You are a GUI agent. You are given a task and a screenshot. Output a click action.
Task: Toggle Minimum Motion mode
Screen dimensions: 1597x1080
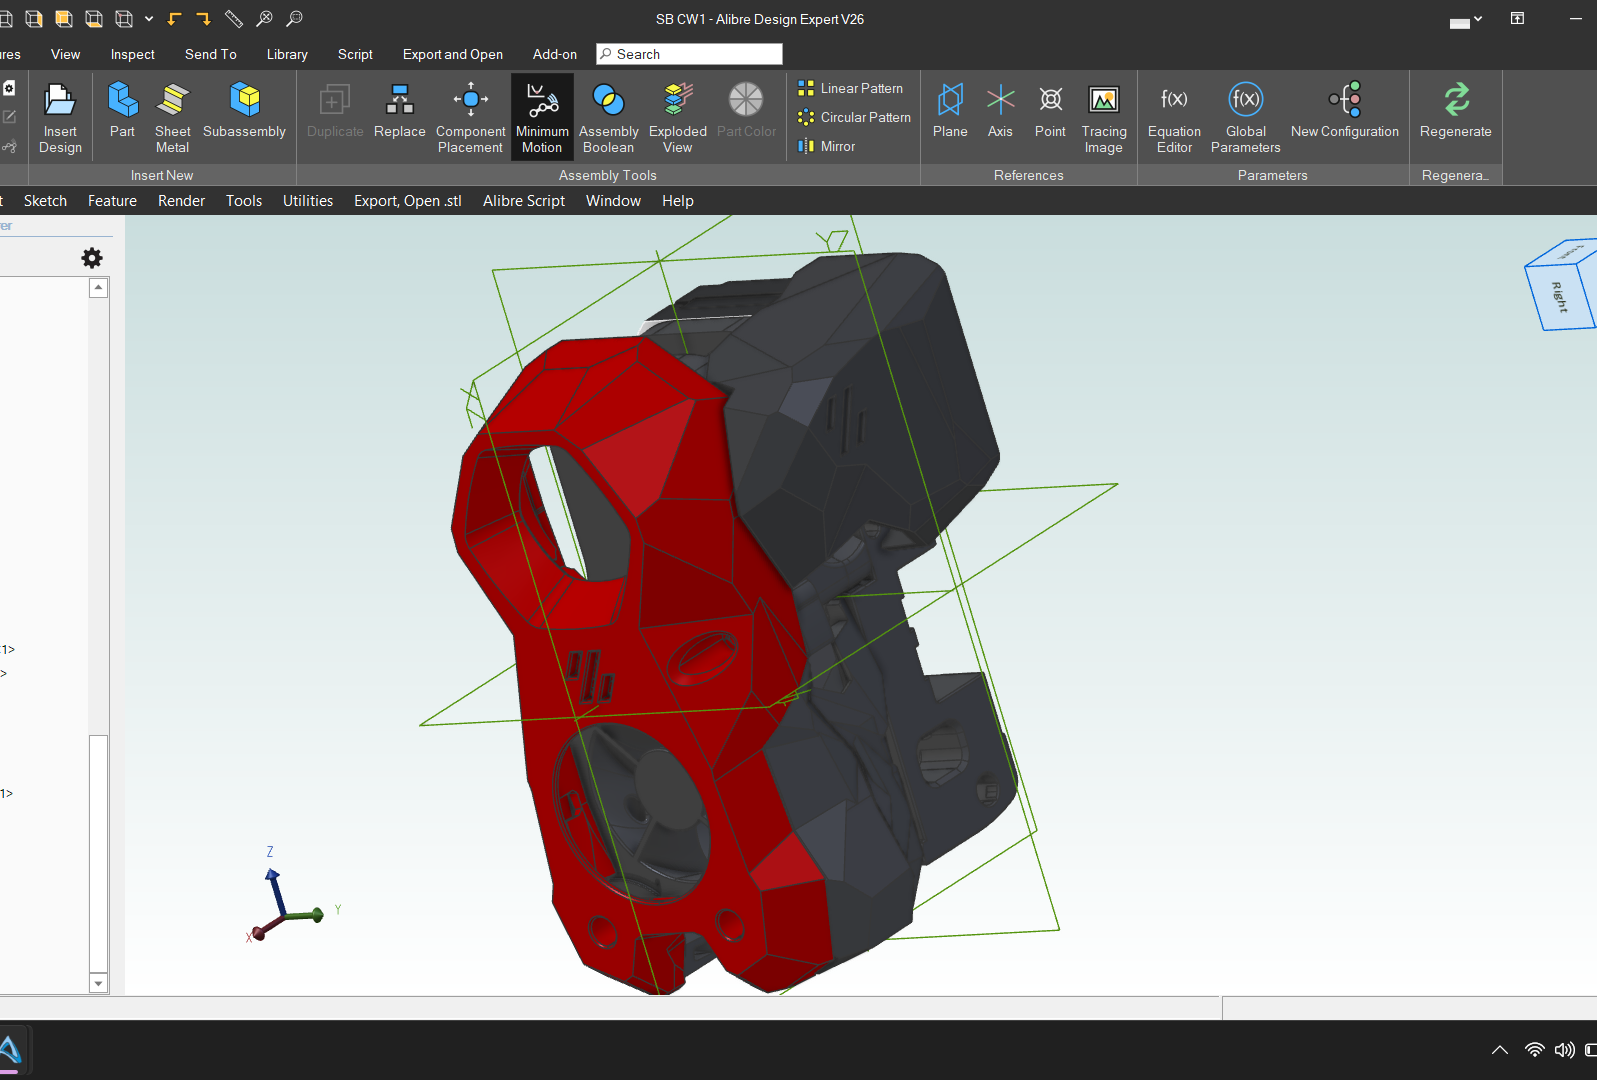[542, 117]
